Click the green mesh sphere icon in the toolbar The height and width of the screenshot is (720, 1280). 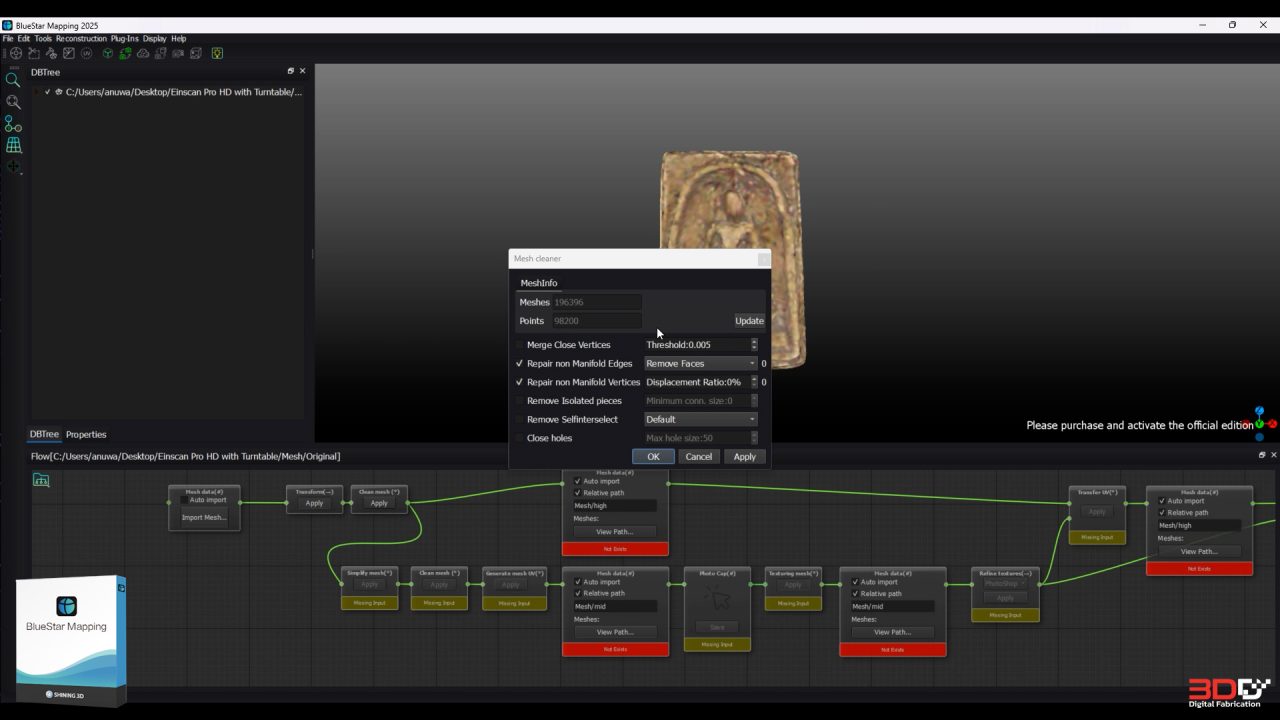point(107,53)
